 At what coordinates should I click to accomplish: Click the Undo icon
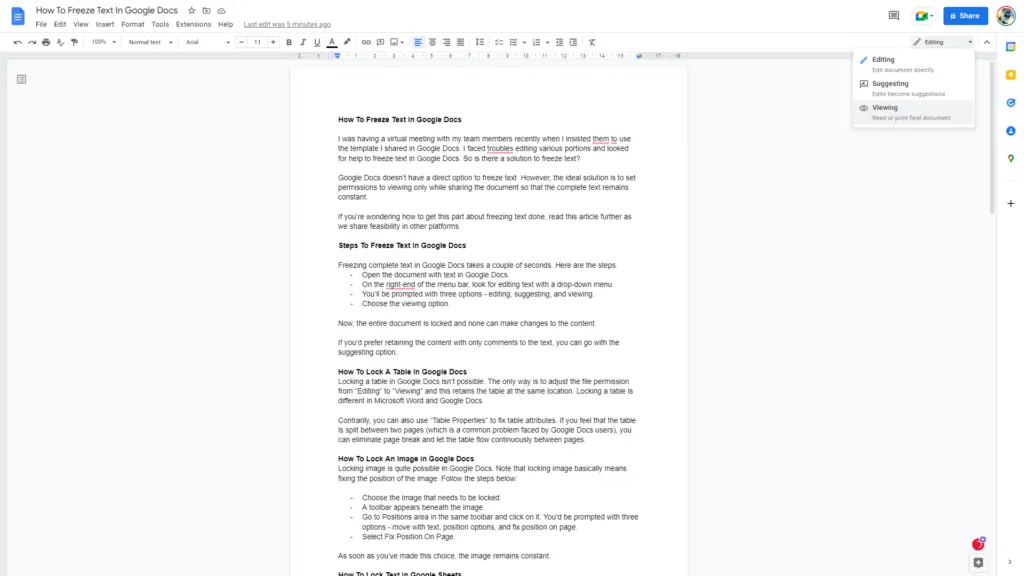coord(18,42)
